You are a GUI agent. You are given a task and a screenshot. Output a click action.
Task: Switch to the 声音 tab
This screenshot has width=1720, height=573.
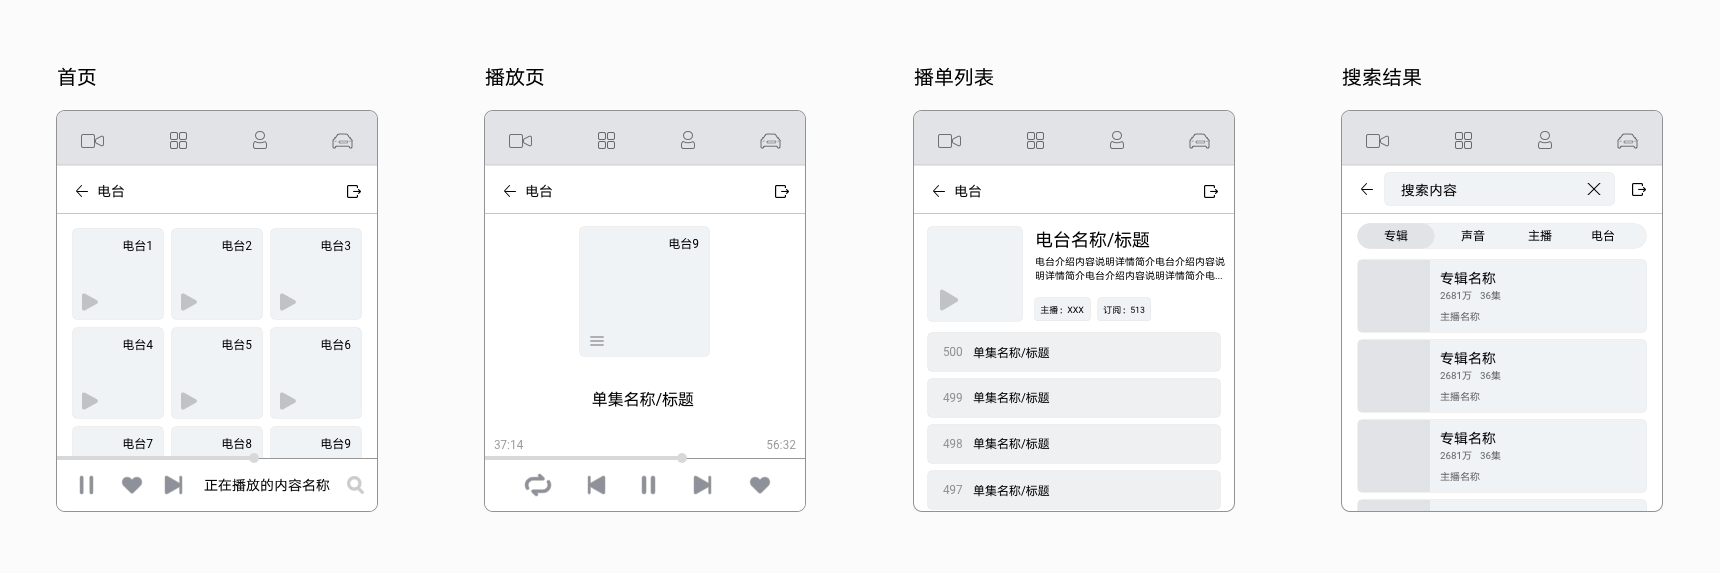[1473, 236]
